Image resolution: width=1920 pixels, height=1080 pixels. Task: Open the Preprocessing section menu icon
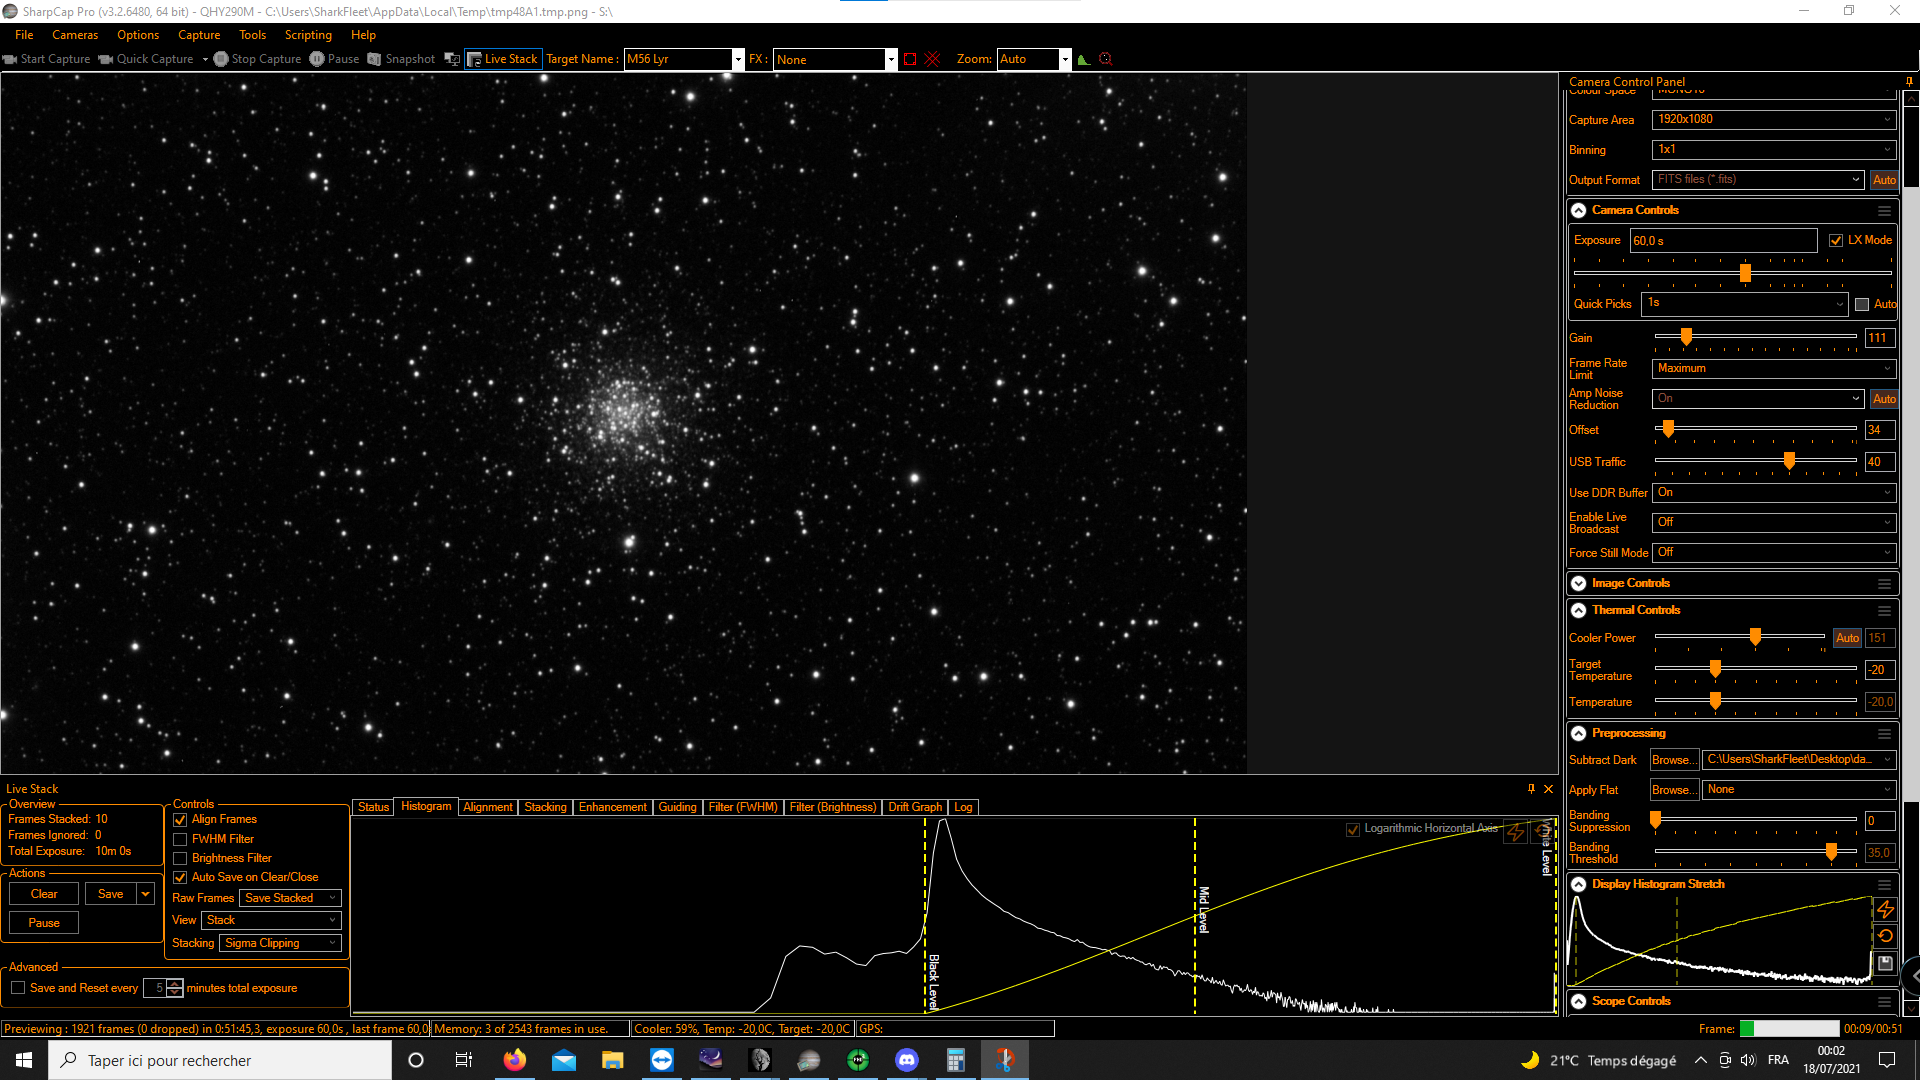point(1884,734)
